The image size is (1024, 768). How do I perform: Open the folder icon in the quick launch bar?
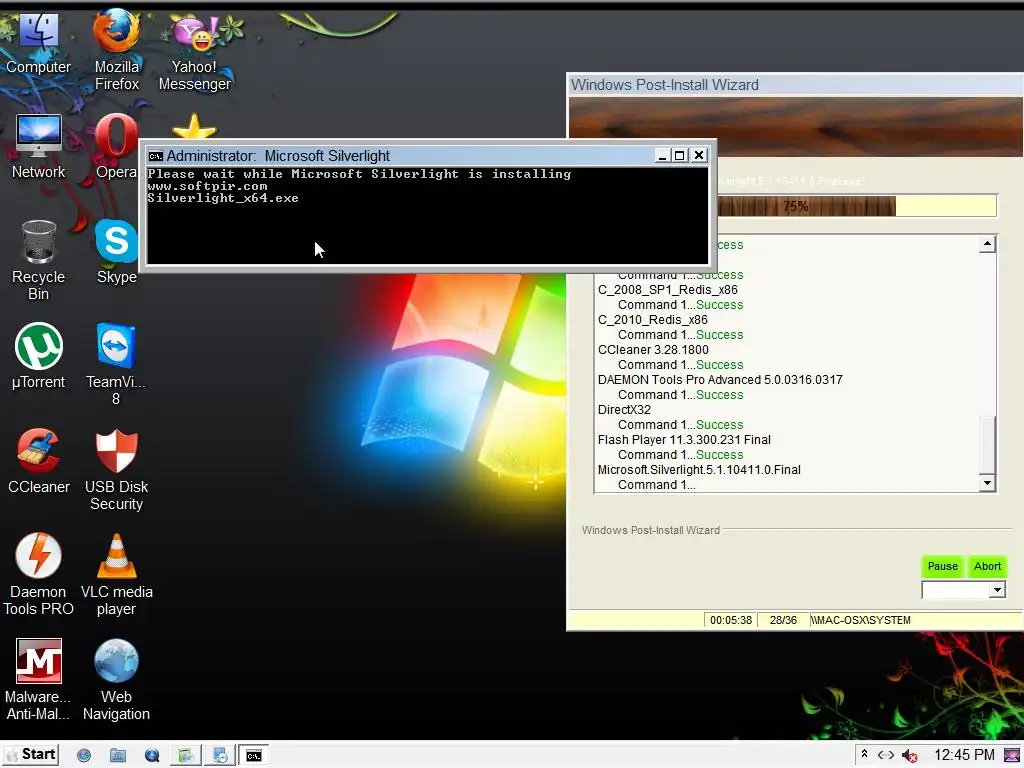pyautogui.click(x=118, y=756)
